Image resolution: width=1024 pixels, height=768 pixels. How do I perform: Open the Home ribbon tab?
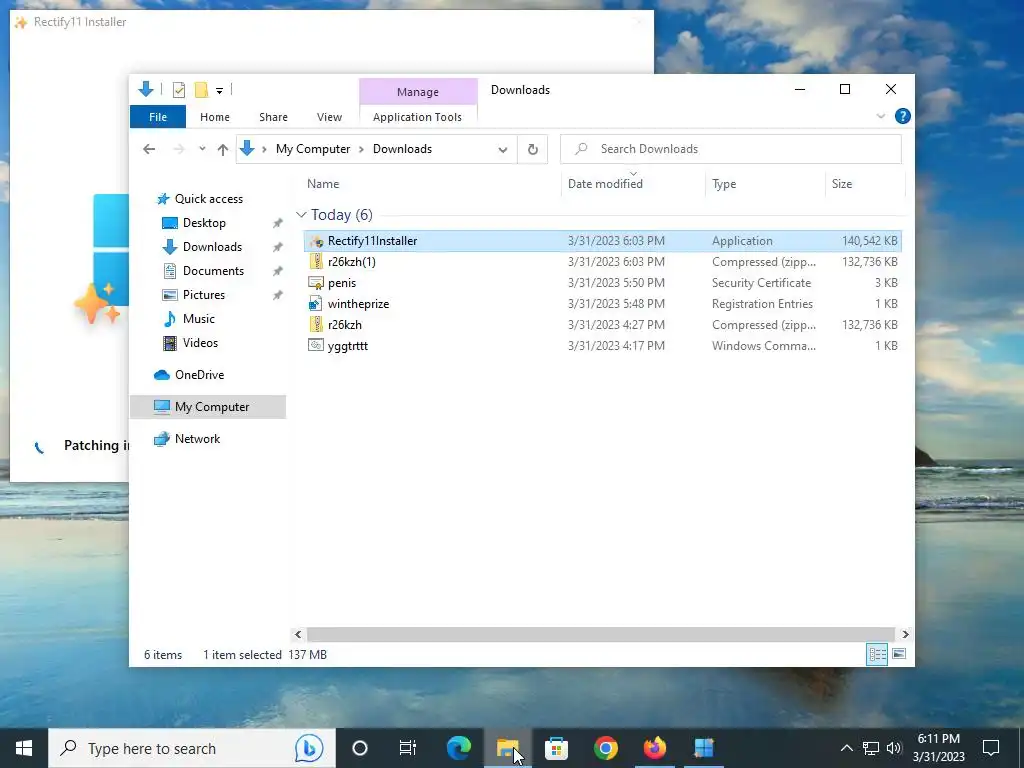pyautogui.click(x=215, y=117)
